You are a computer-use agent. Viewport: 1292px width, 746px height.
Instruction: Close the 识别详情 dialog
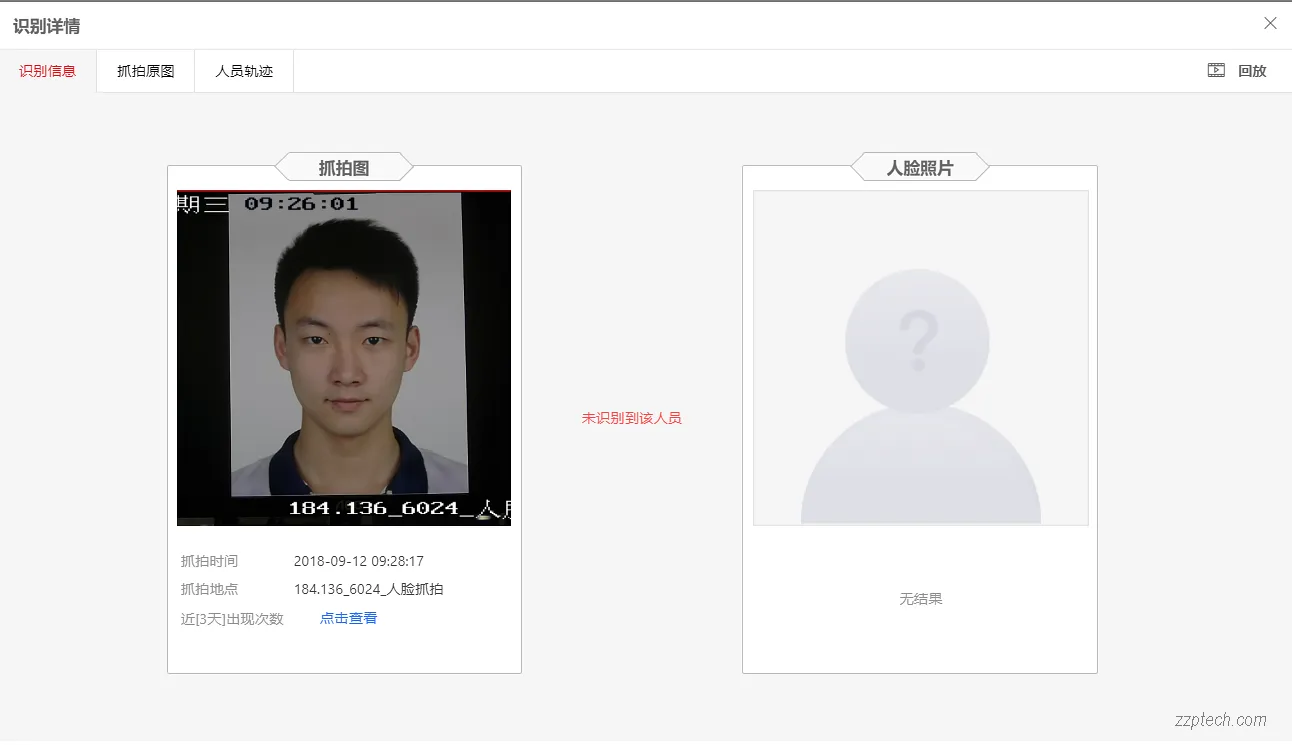pos(1270,22)
